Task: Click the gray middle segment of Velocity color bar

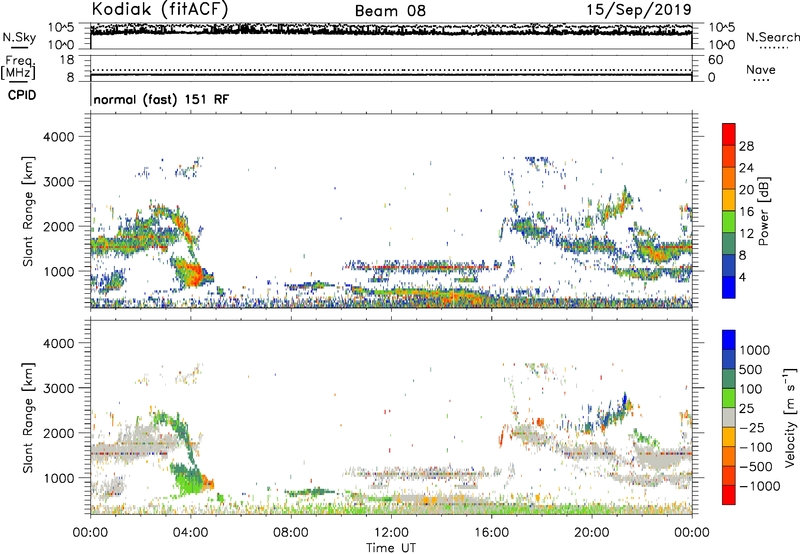Action: coord(729,417)
